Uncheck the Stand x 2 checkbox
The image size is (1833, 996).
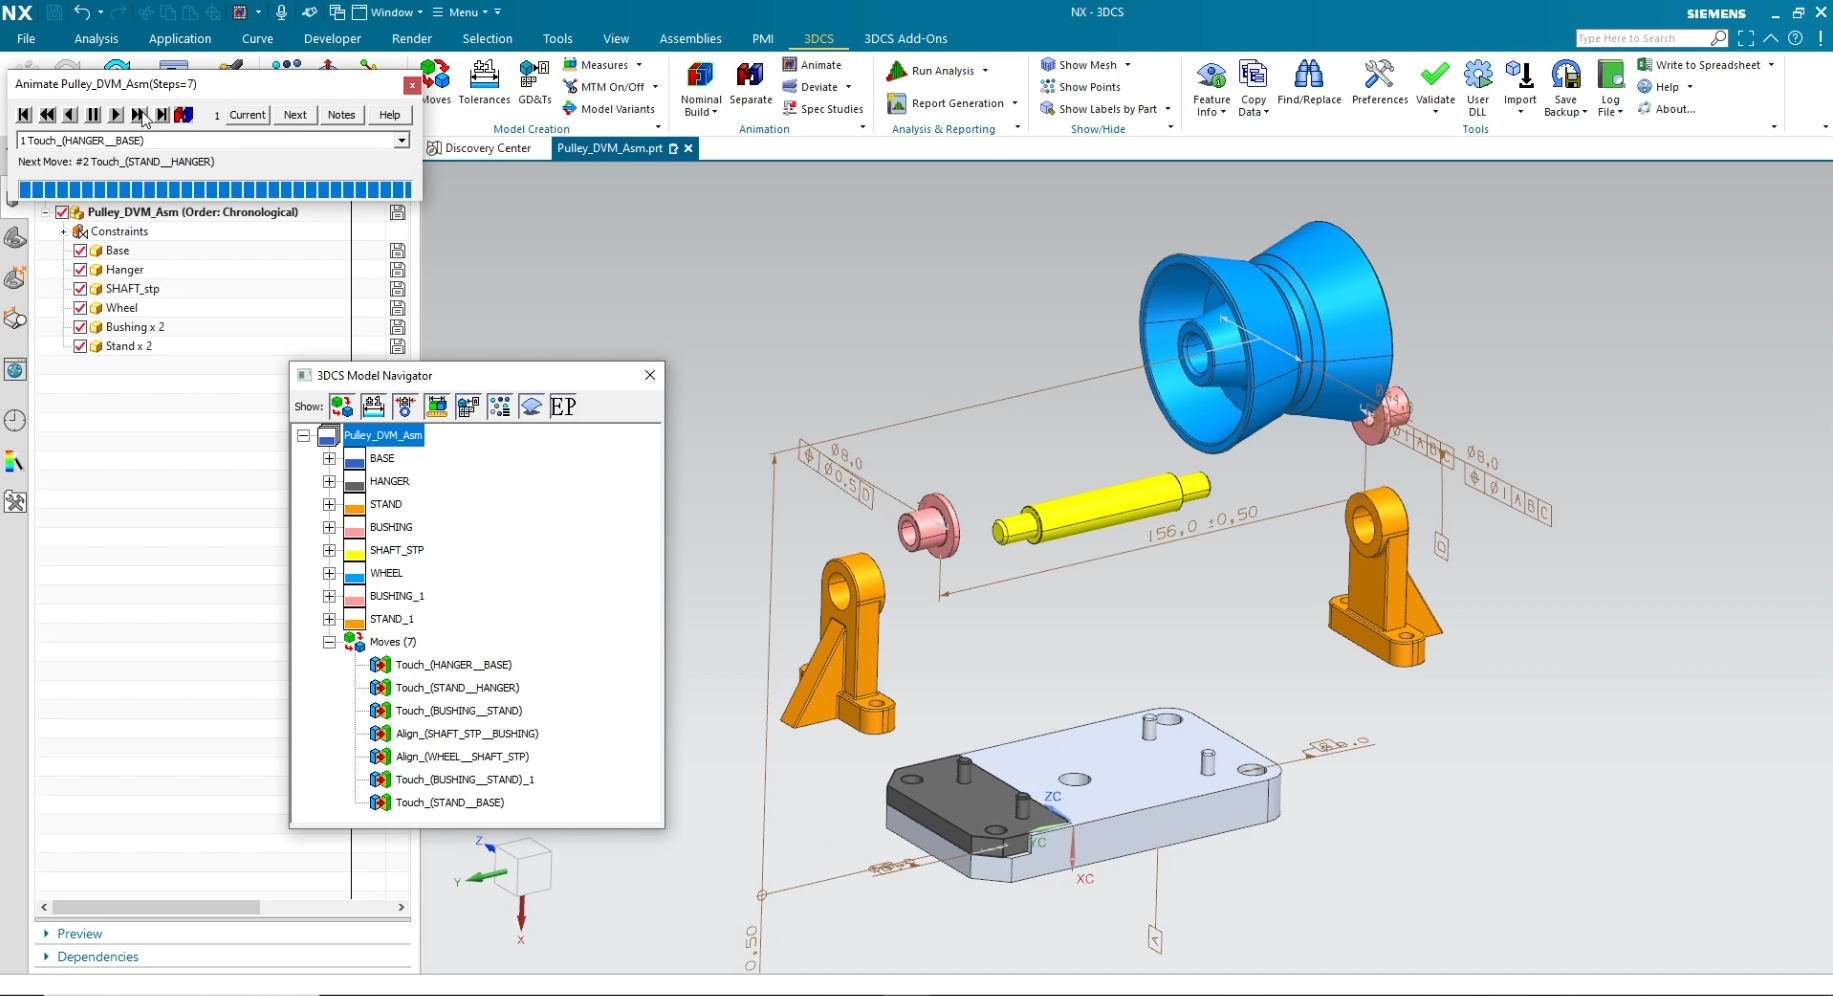point(81,346)
